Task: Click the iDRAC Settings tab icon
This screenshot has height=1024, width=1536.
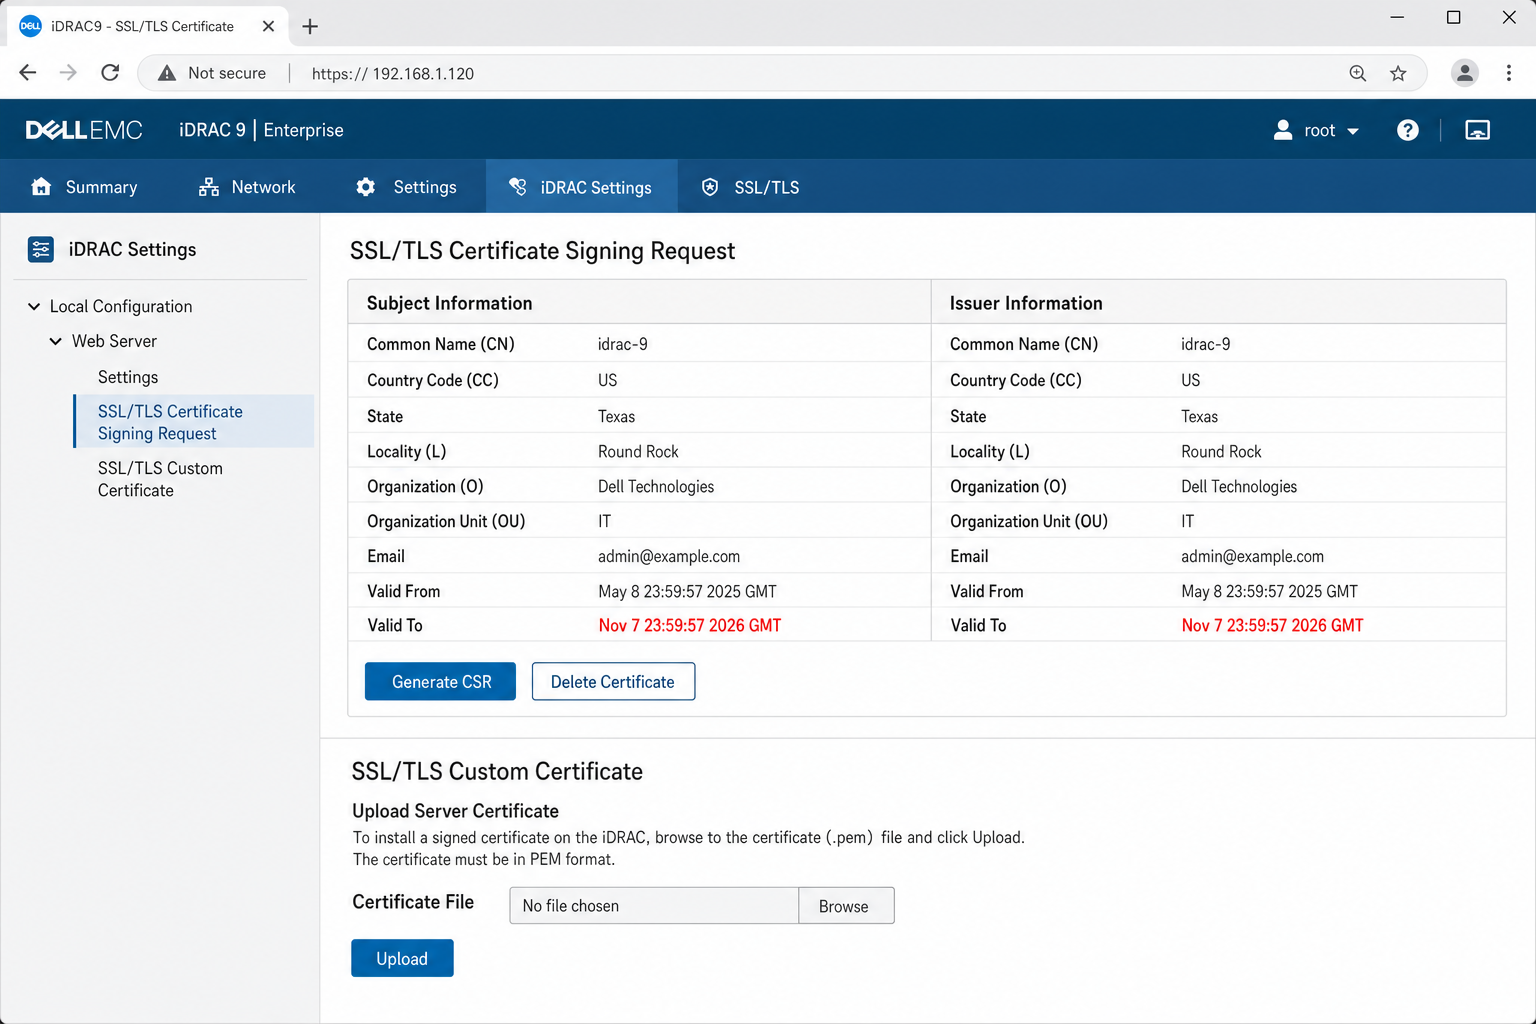Action: pos(517,187)
